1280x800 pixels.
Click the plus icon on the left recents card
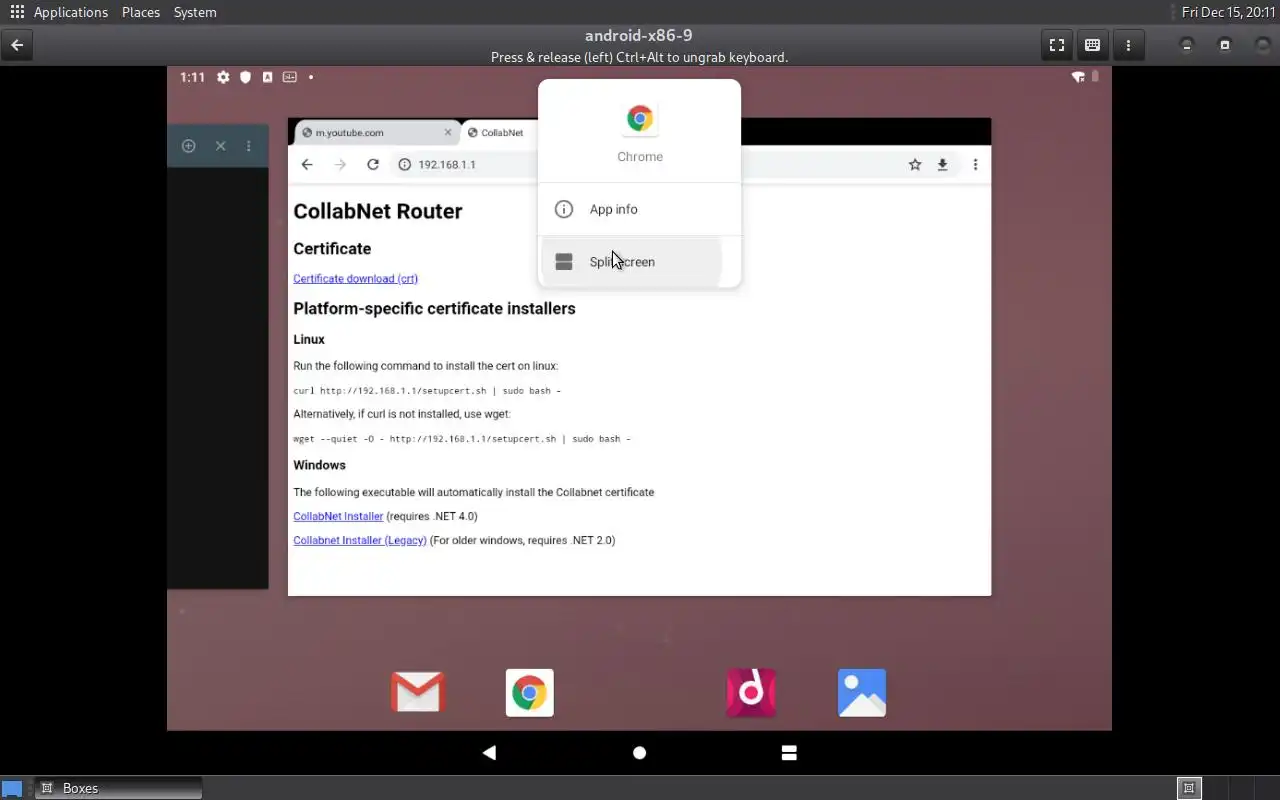tap(188, 146)
